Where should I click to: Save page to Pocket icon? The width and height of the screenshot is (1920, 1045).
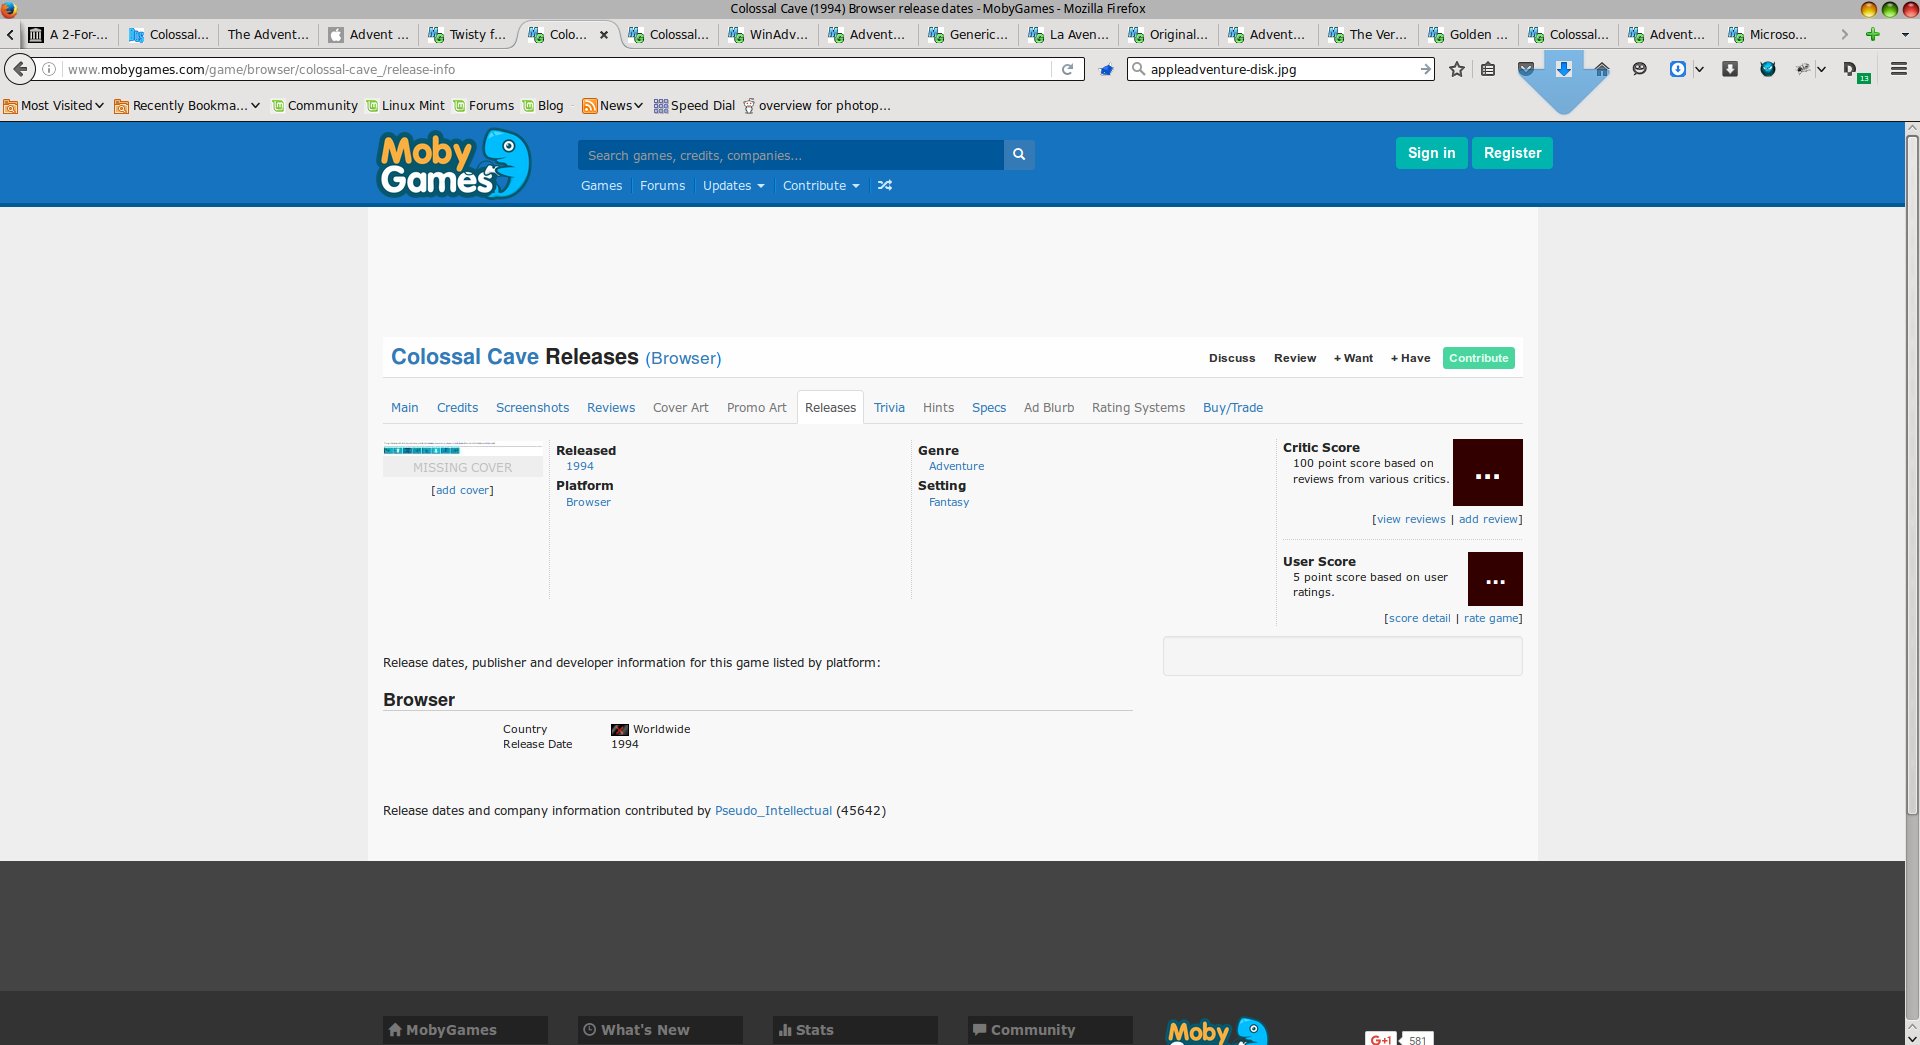click(1526, 69)
